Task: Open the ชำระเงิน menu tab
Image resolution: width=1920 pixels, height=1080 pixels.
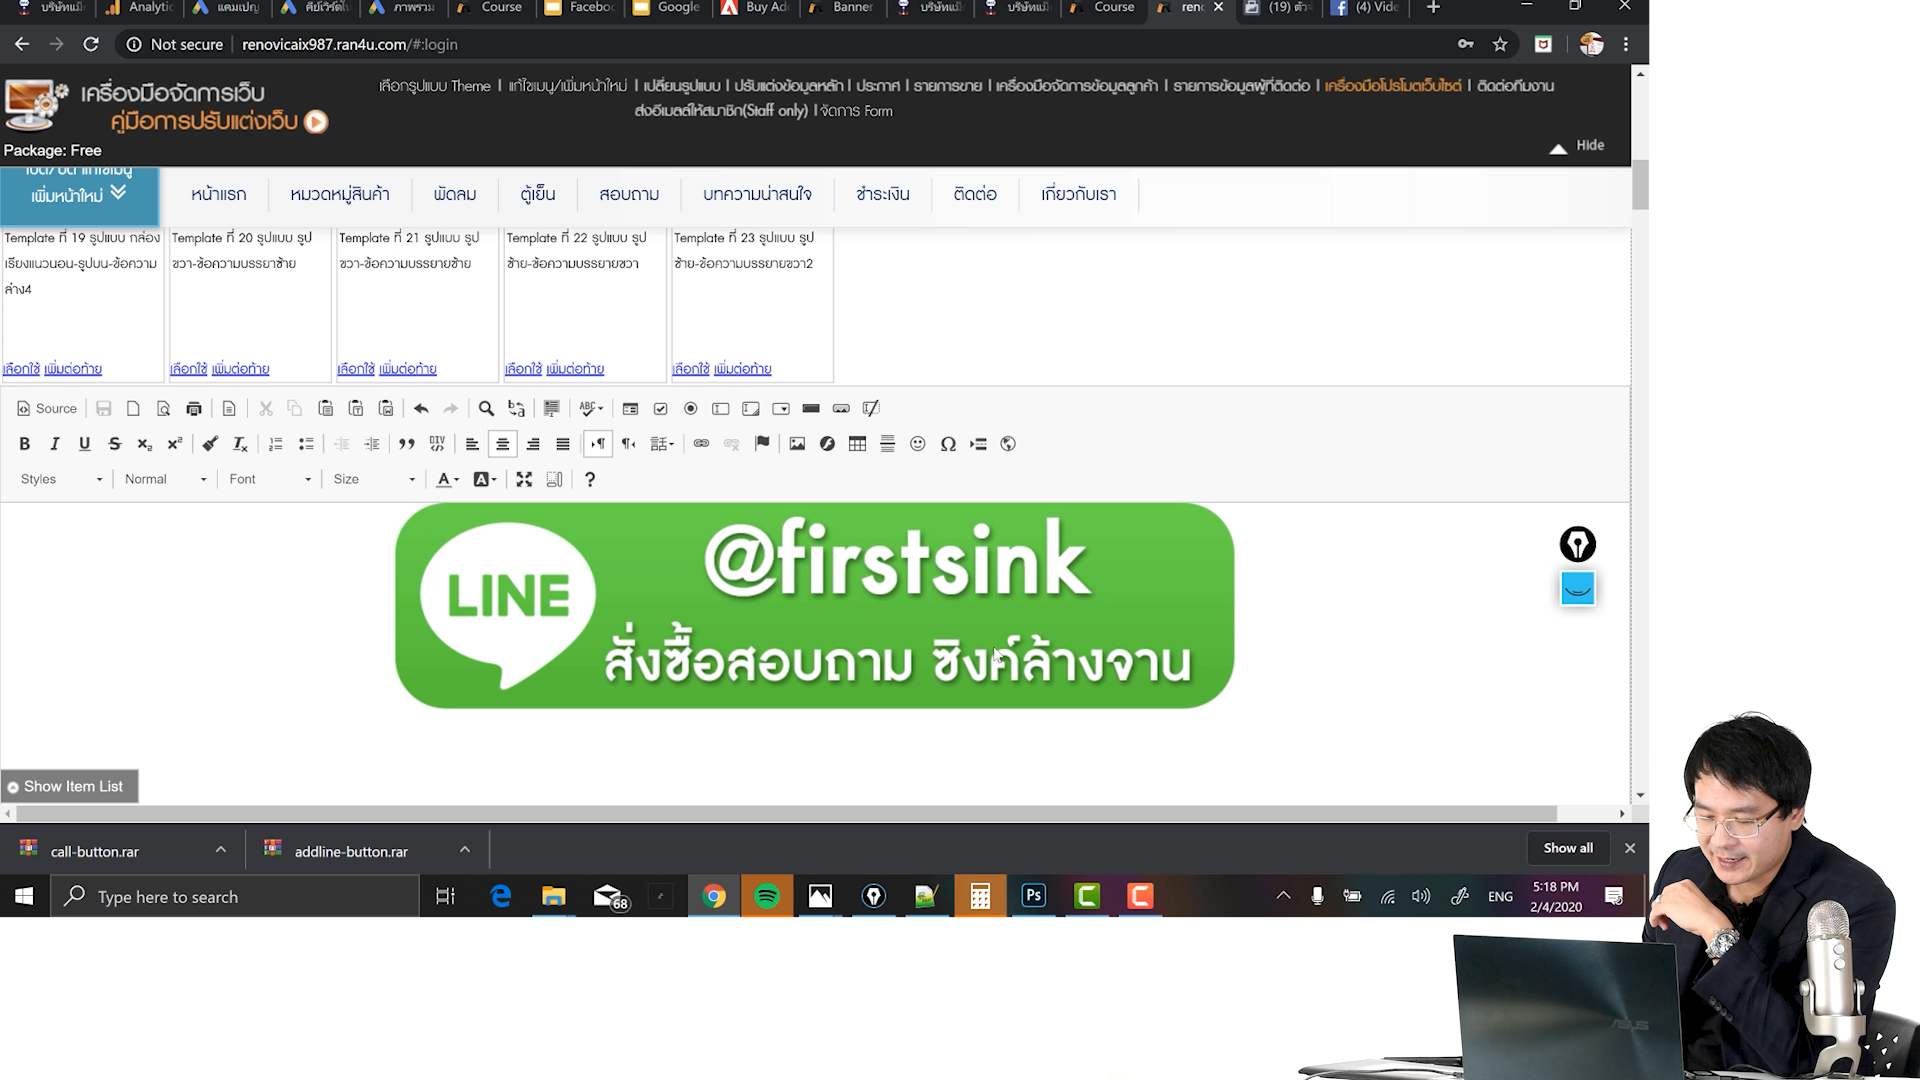Action: 883,194
